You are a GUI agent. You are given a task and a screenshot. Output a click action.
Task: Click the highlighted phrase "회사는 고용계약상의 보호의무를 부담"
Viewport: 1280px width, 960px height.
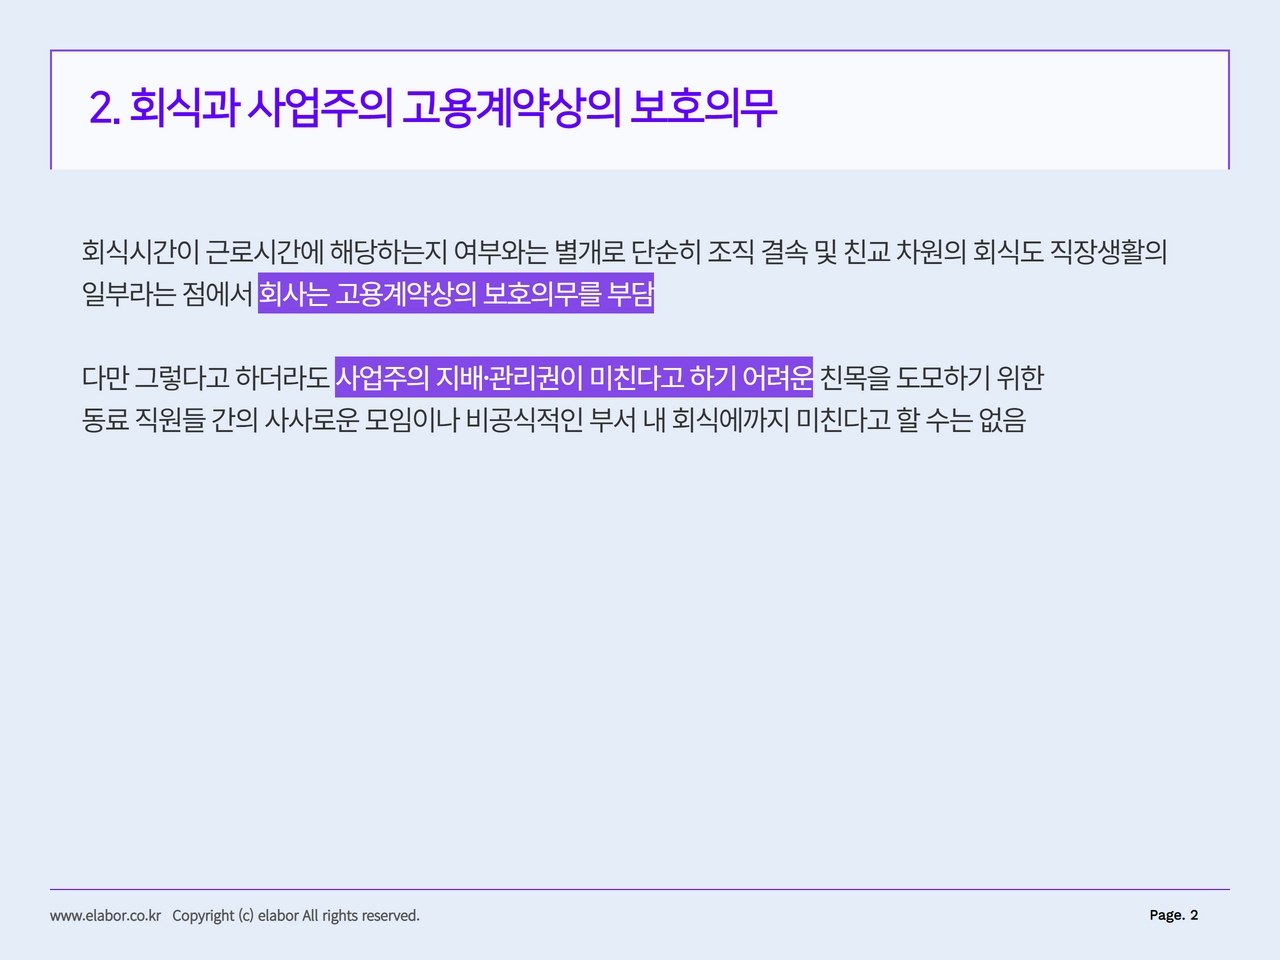[455, 294]
